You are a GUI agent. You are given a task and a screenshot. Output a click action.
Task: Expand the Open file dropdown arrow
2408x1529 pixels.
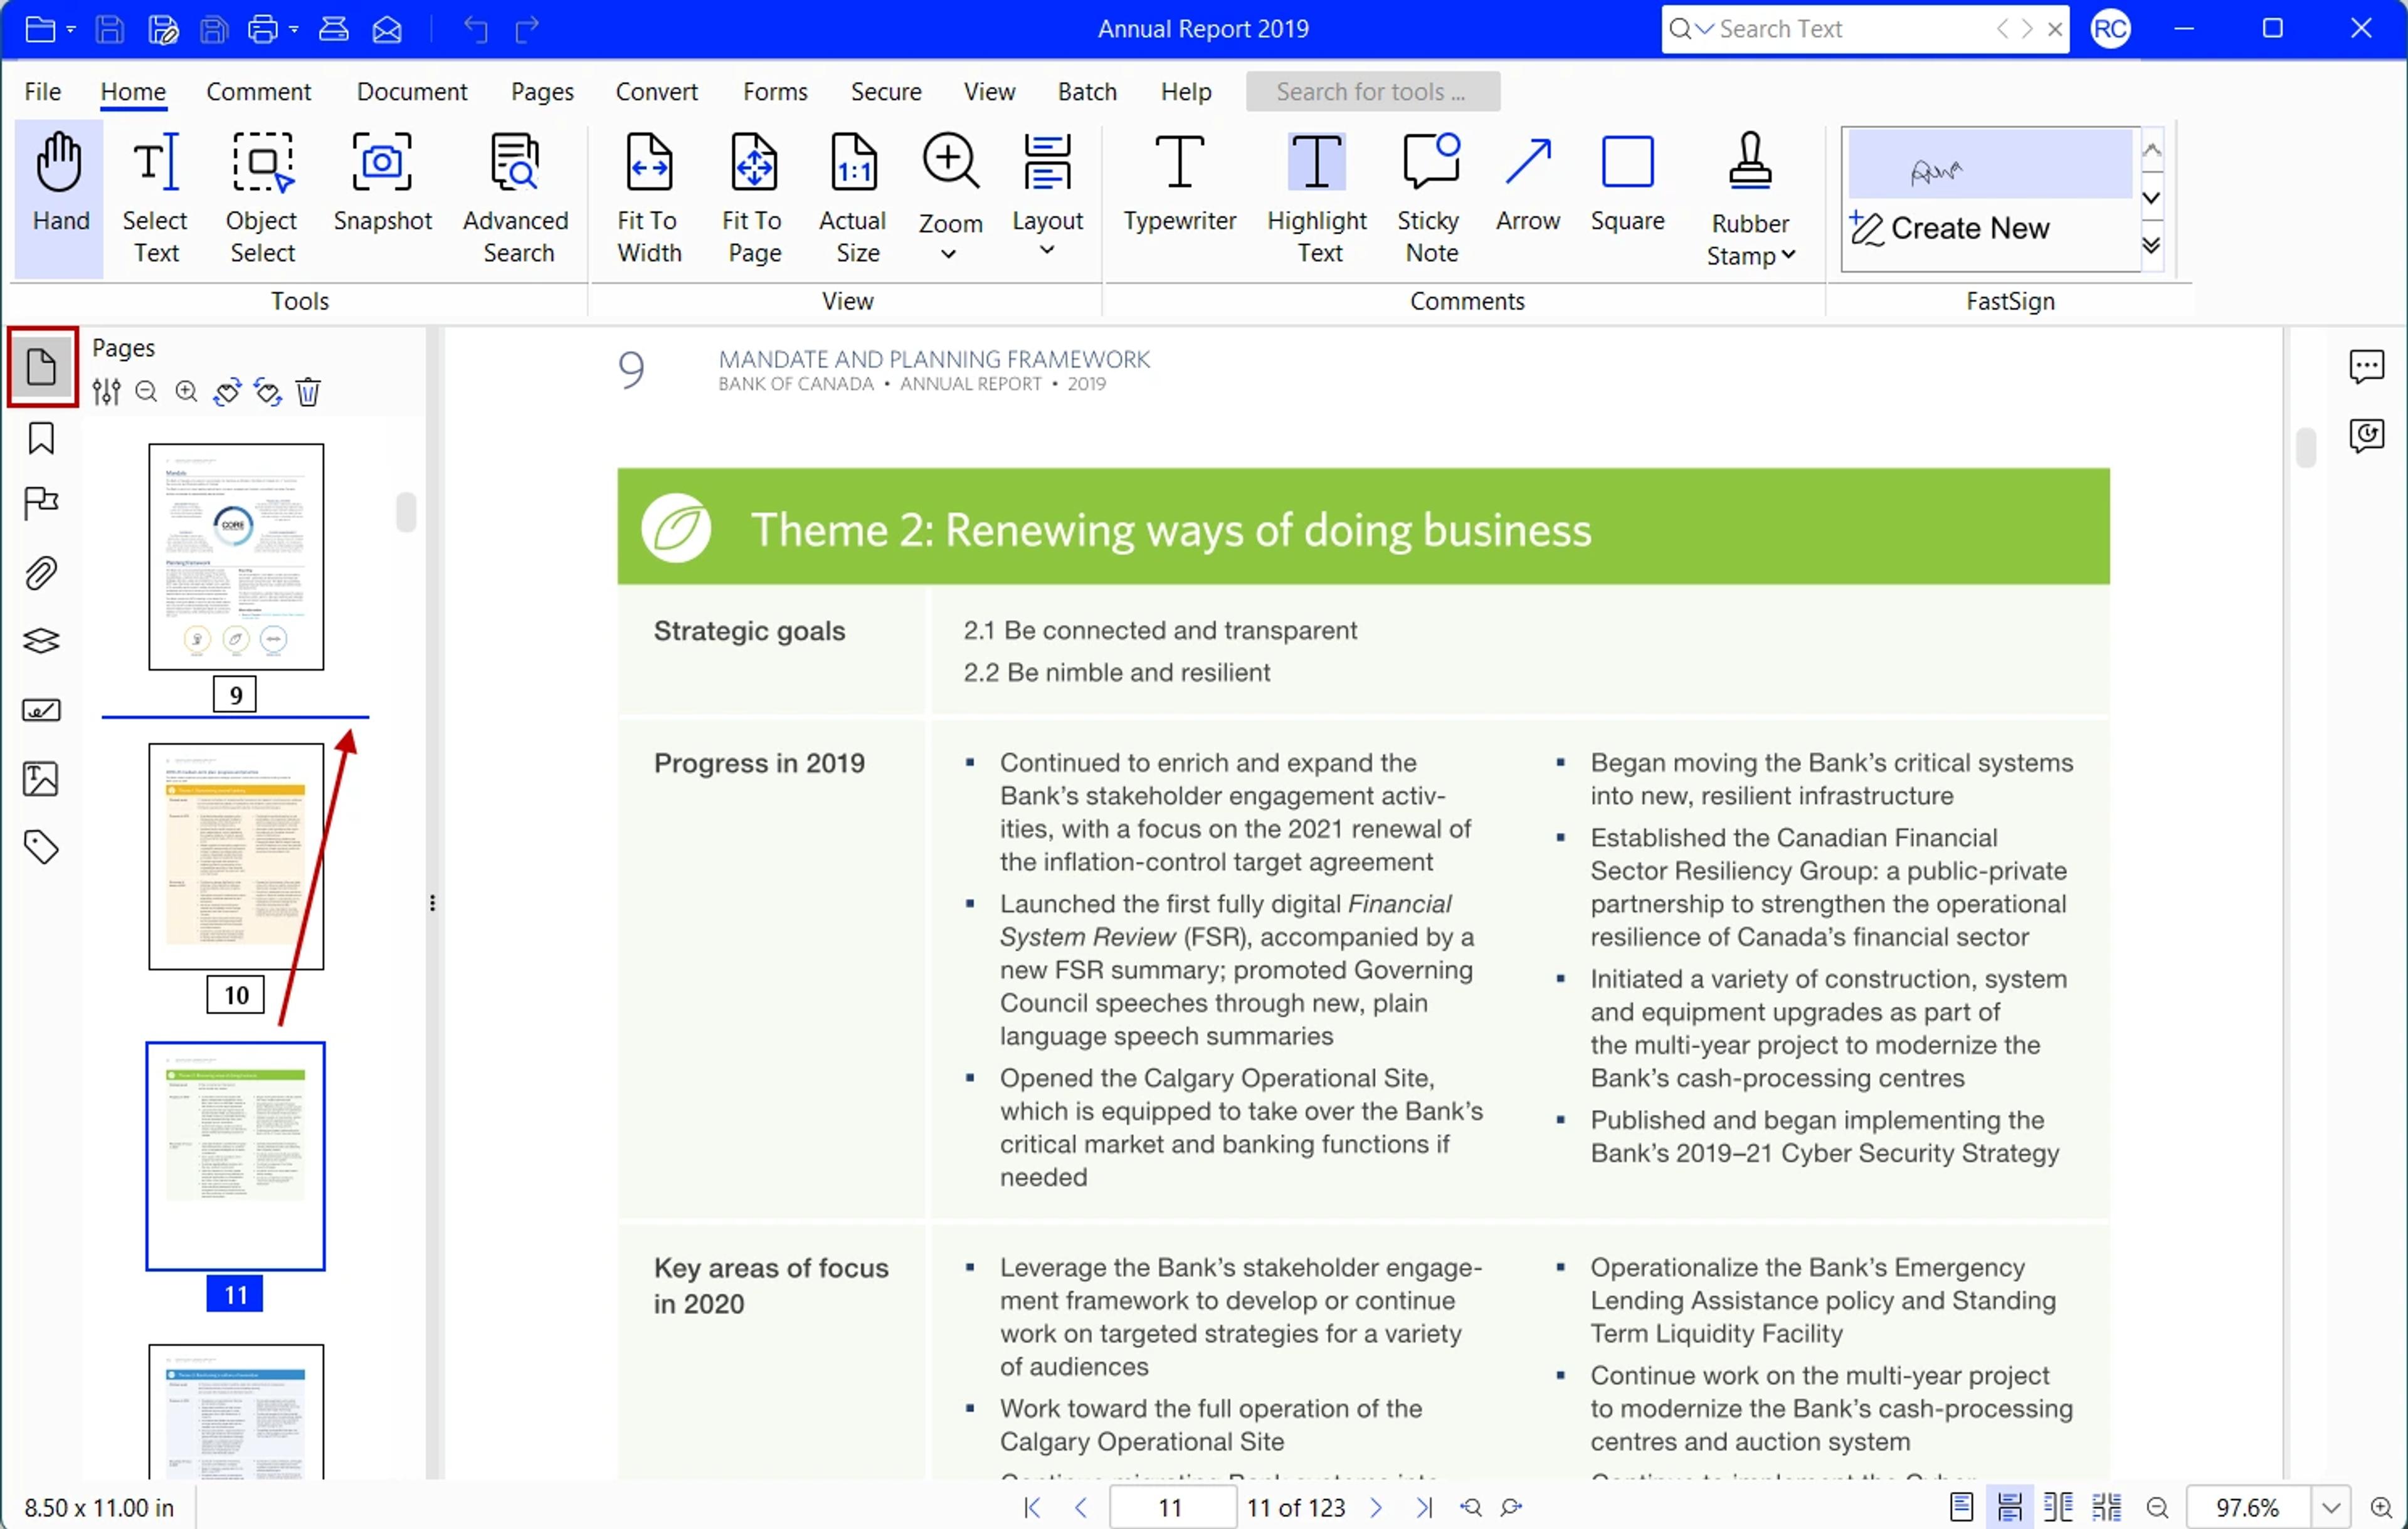(x=71, y=29)
